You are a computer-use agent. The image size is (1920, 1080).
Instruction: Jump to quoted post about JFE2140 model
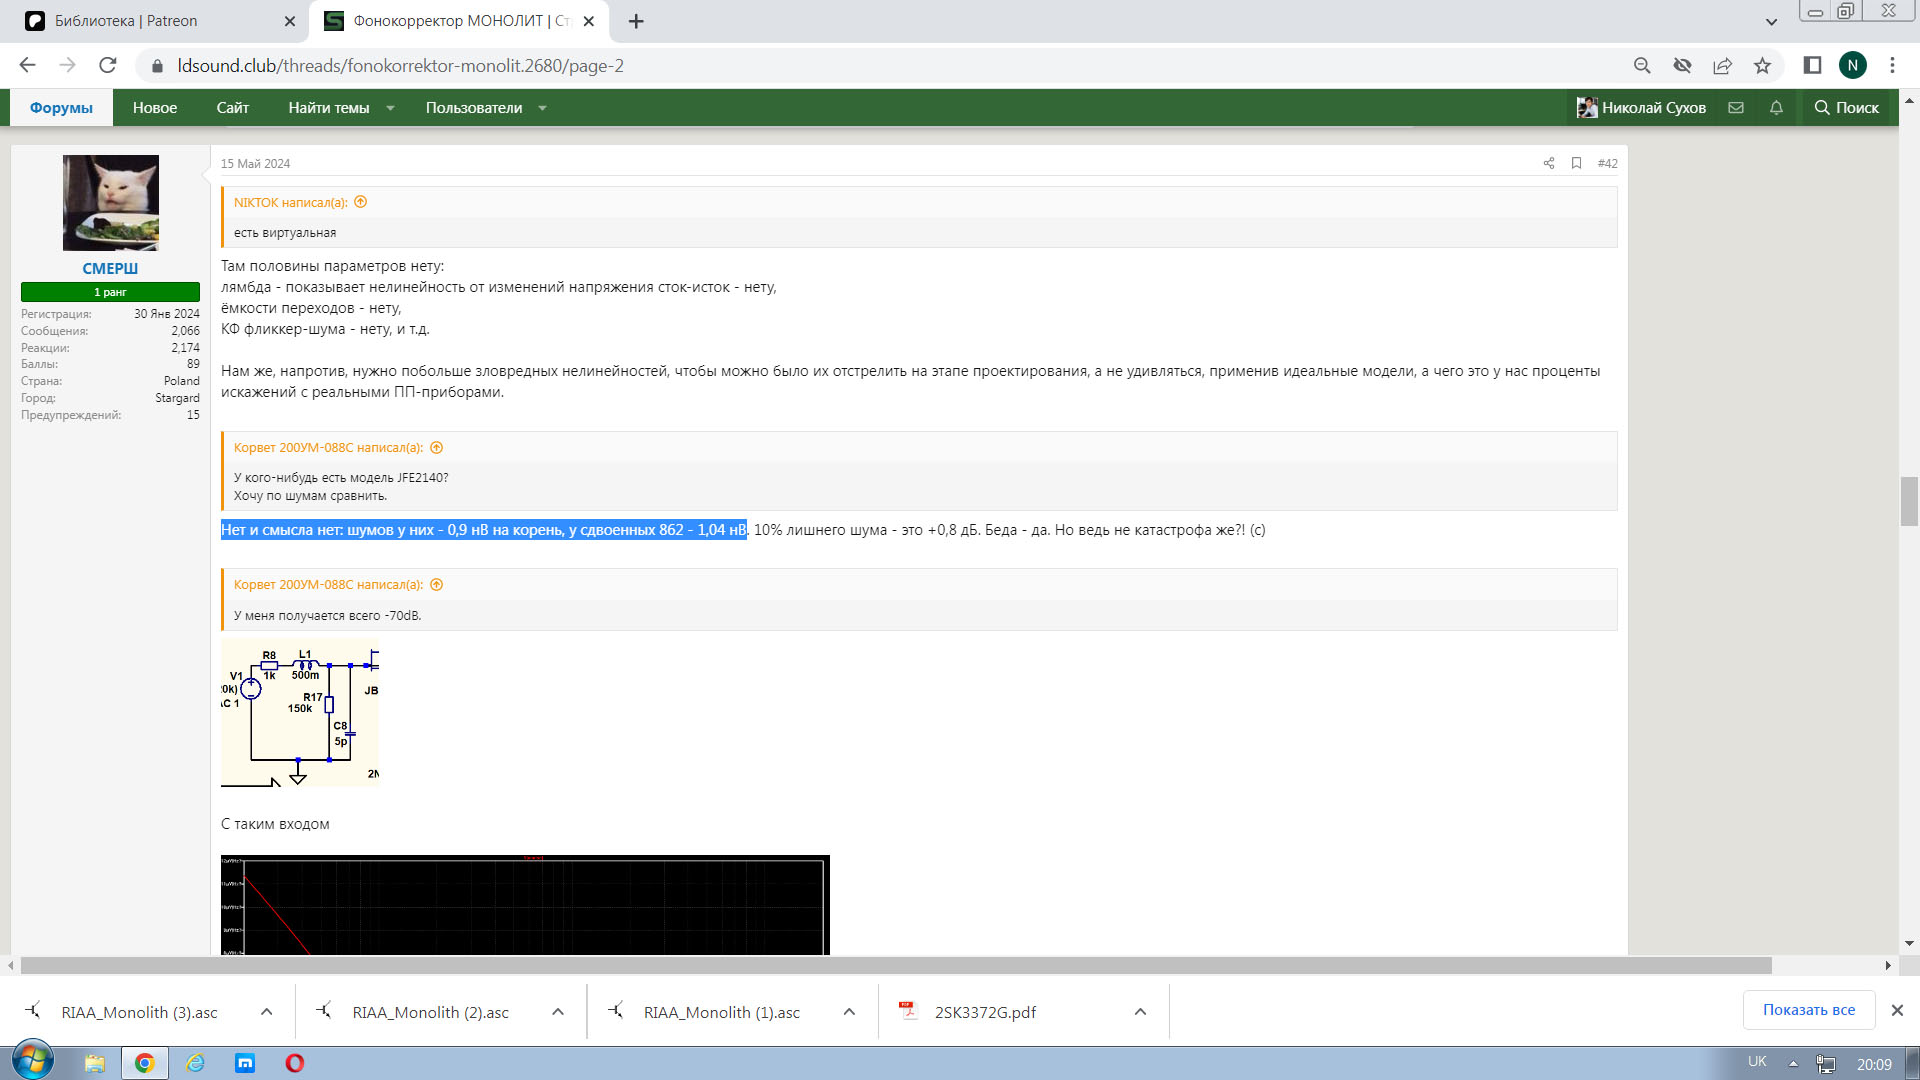(x=437, y=448)
